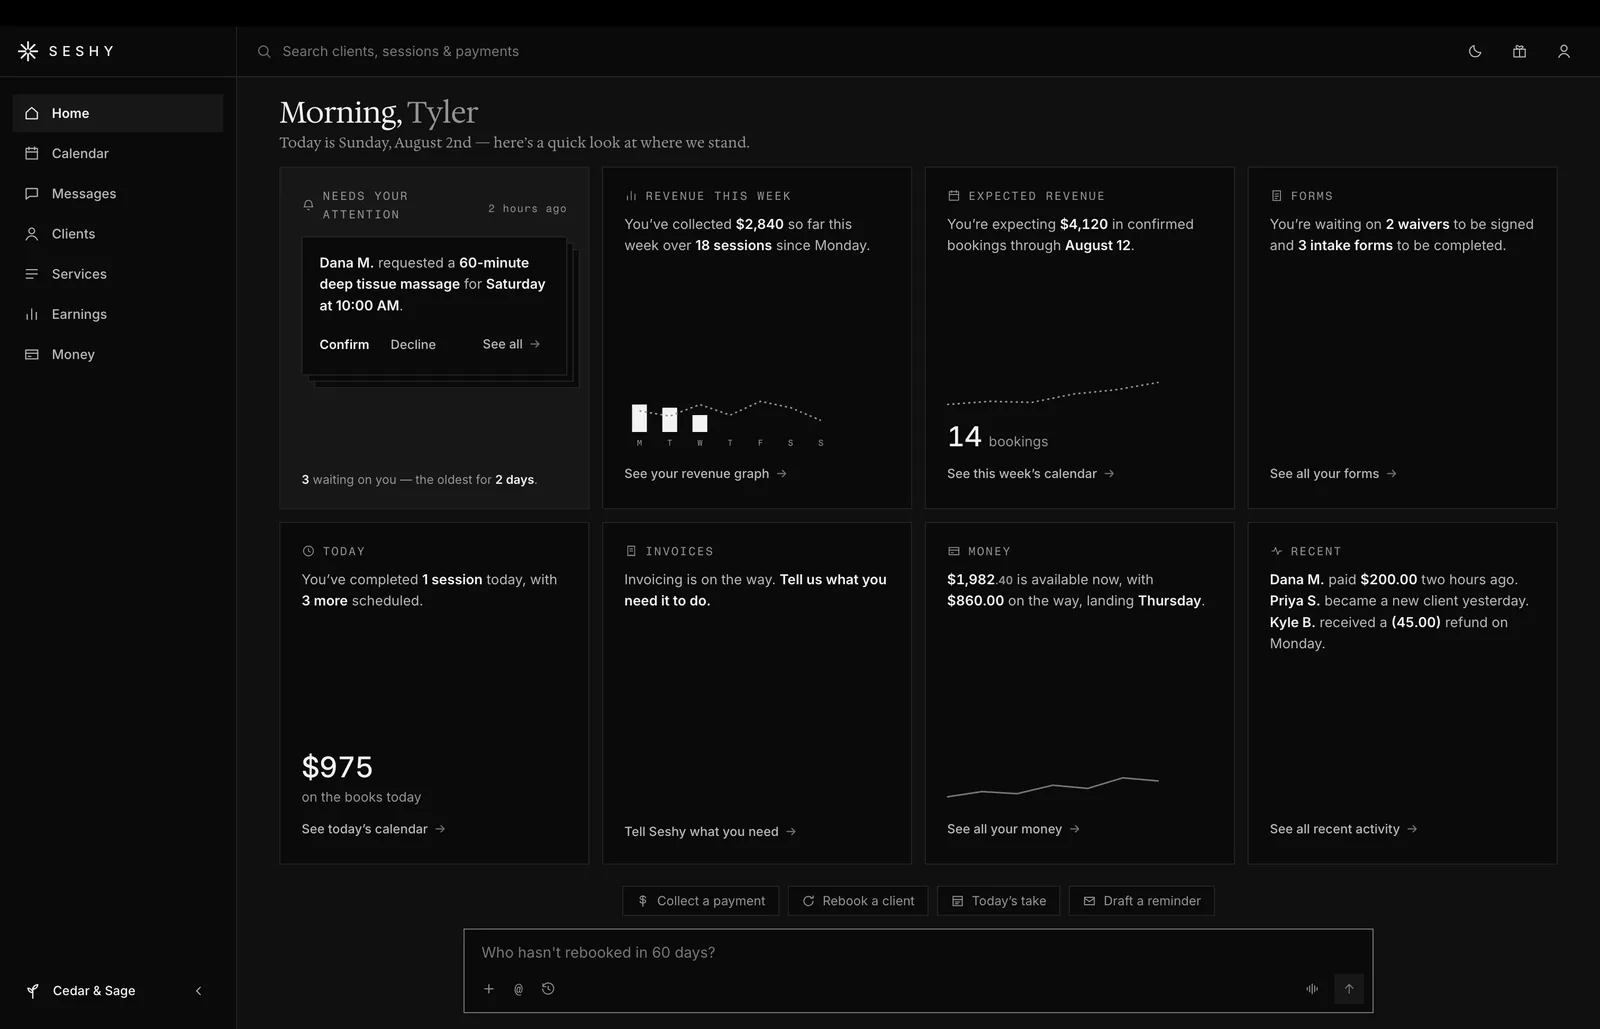Click the Rebook a client button

click(x=858, y=901)
